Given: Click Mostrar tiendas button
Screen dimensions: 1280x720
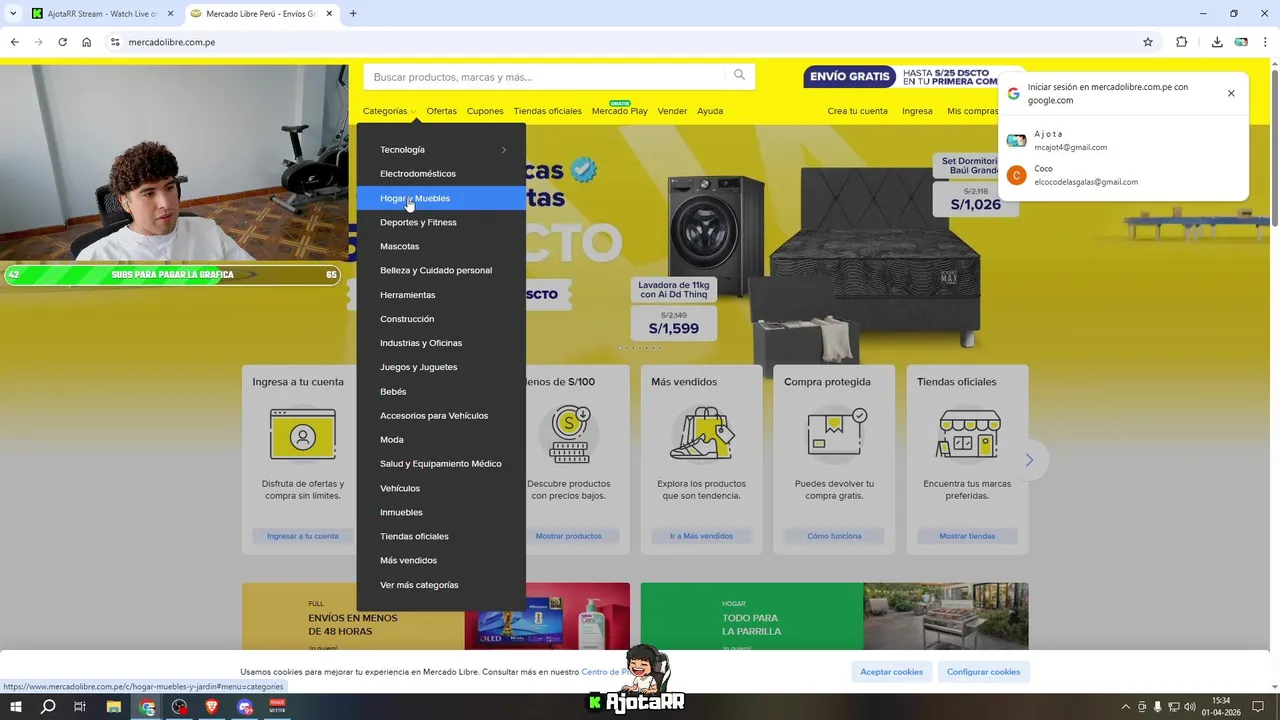Looking at the screenshot, I should 967,536.
